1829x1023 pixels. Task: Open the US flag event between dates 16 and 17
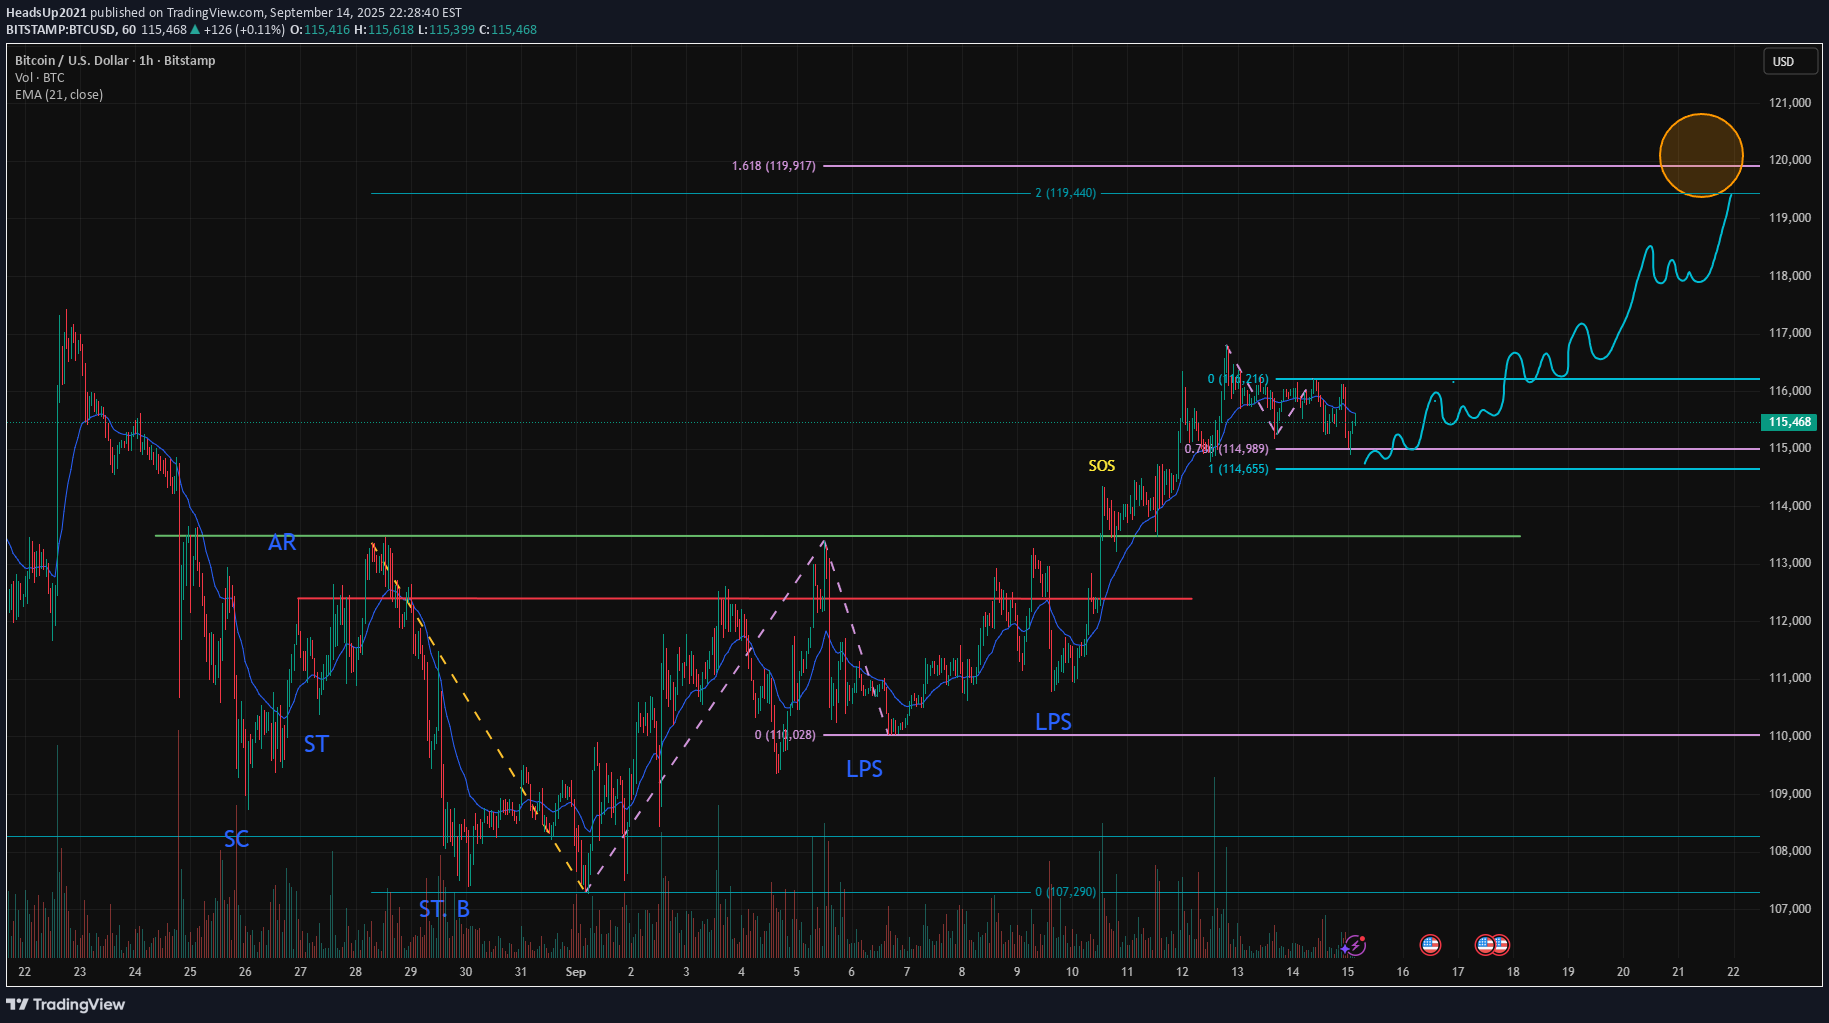tap(1430, 944)
